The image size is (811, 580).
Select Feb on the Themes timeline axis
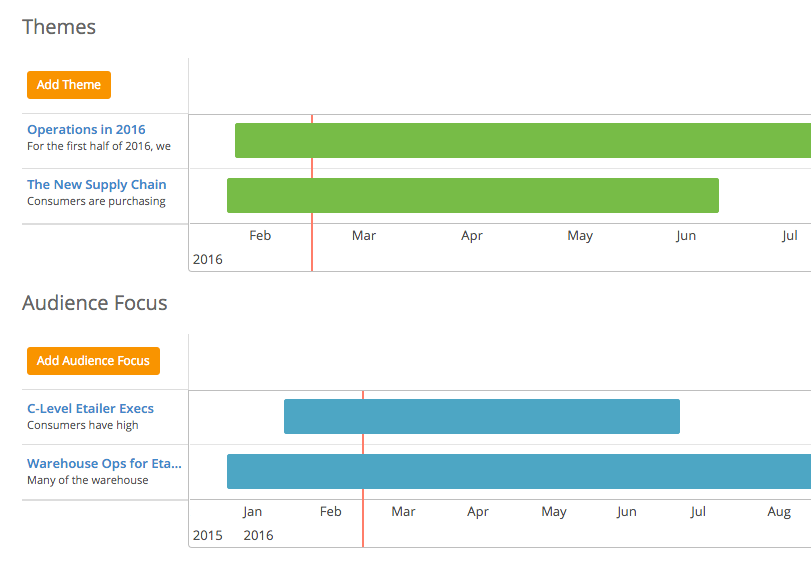coord(260,235)
